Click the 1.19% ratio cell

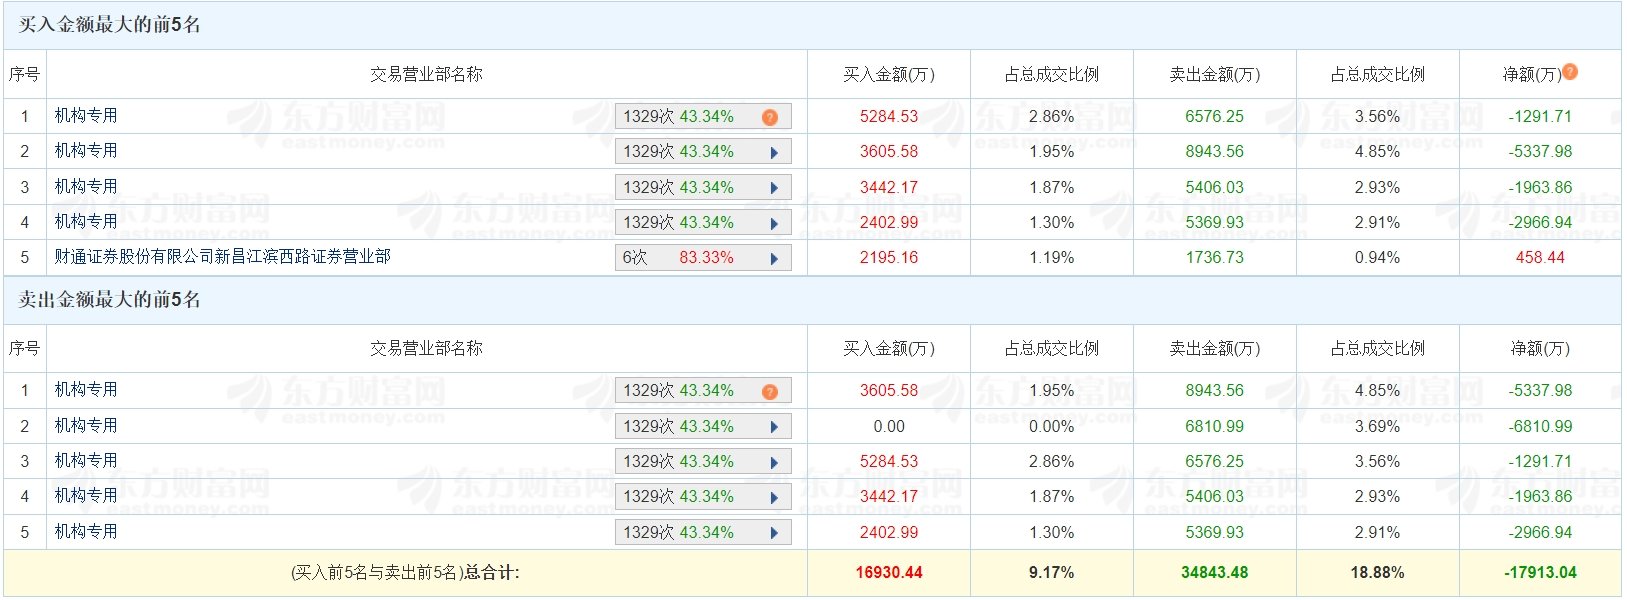(x=1052, y=258)
